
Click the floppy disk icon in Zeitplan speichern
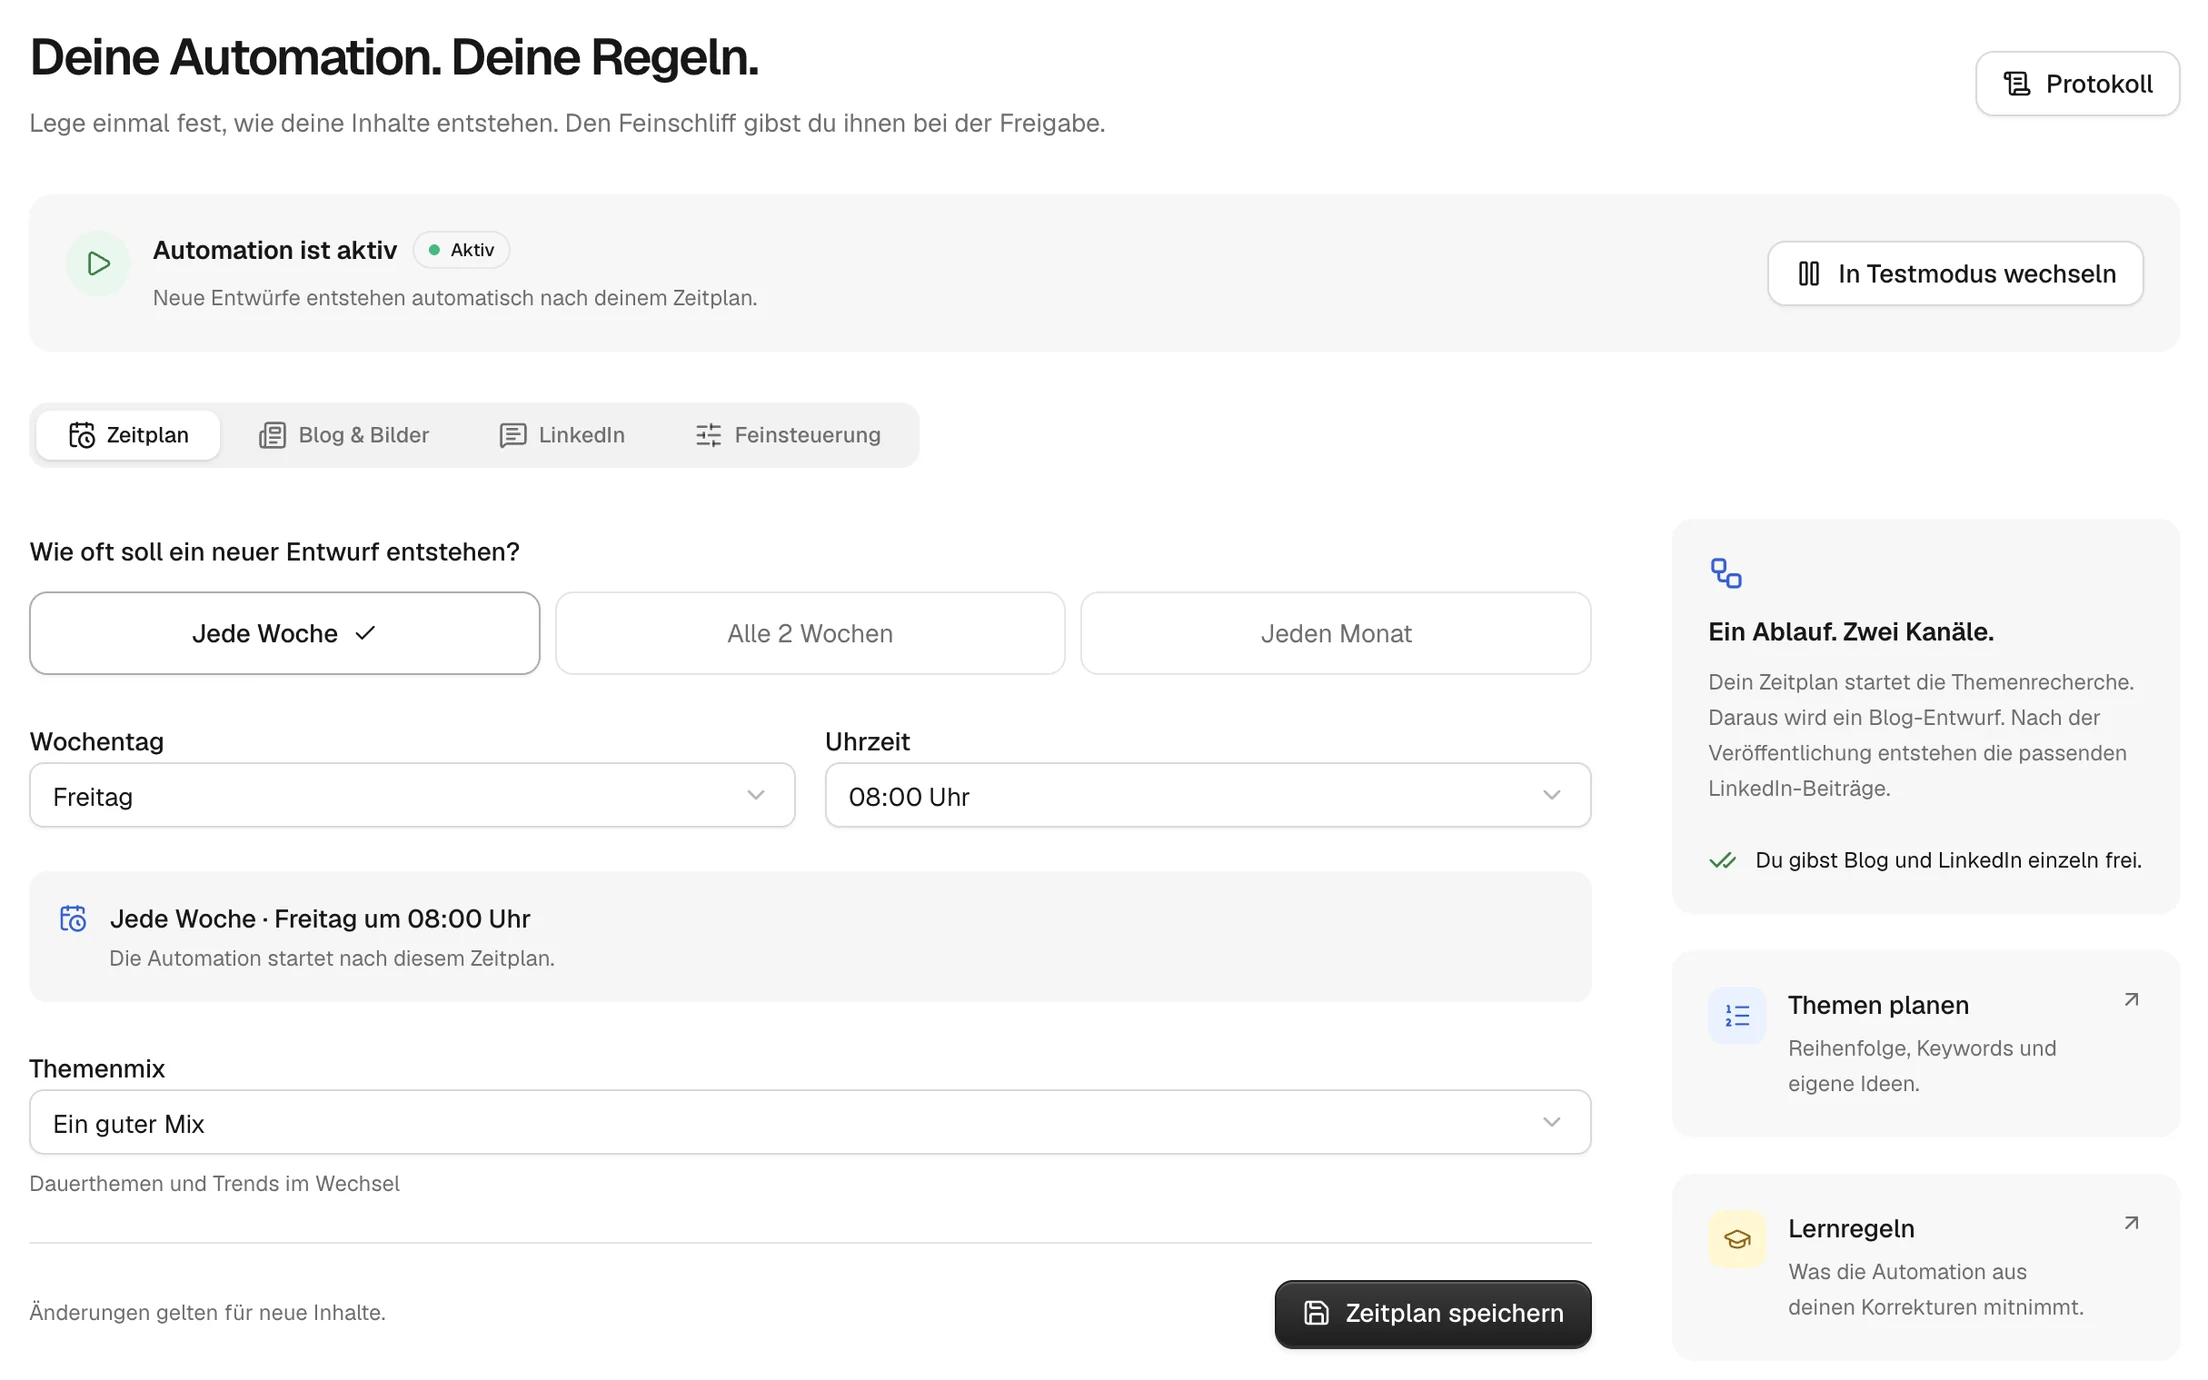point(1317,1314)
